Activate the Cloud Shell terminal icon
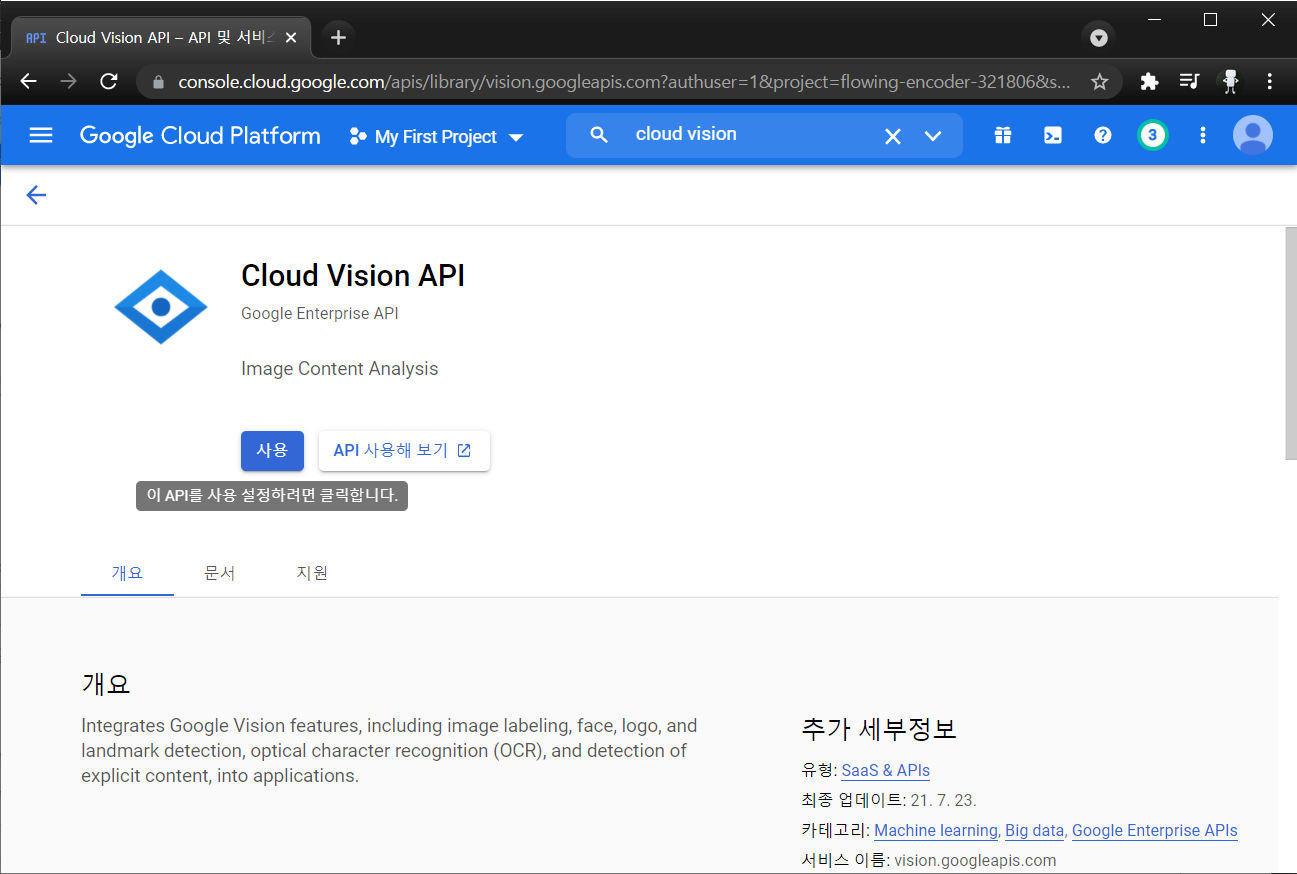This screenshot has width=1297, height=874. pos(1052,135)
